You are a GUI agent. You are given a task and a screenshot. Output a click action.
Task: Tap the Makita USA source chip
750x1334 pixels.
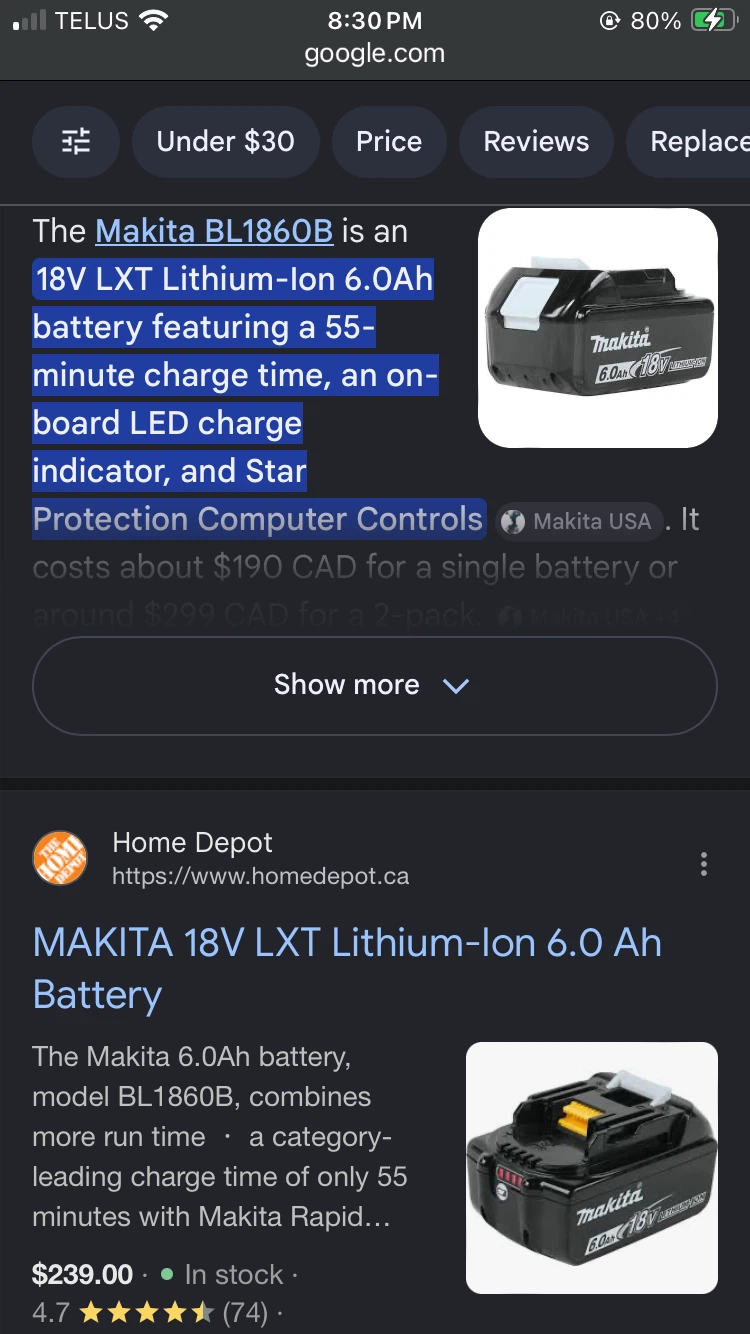click(580, 521)
